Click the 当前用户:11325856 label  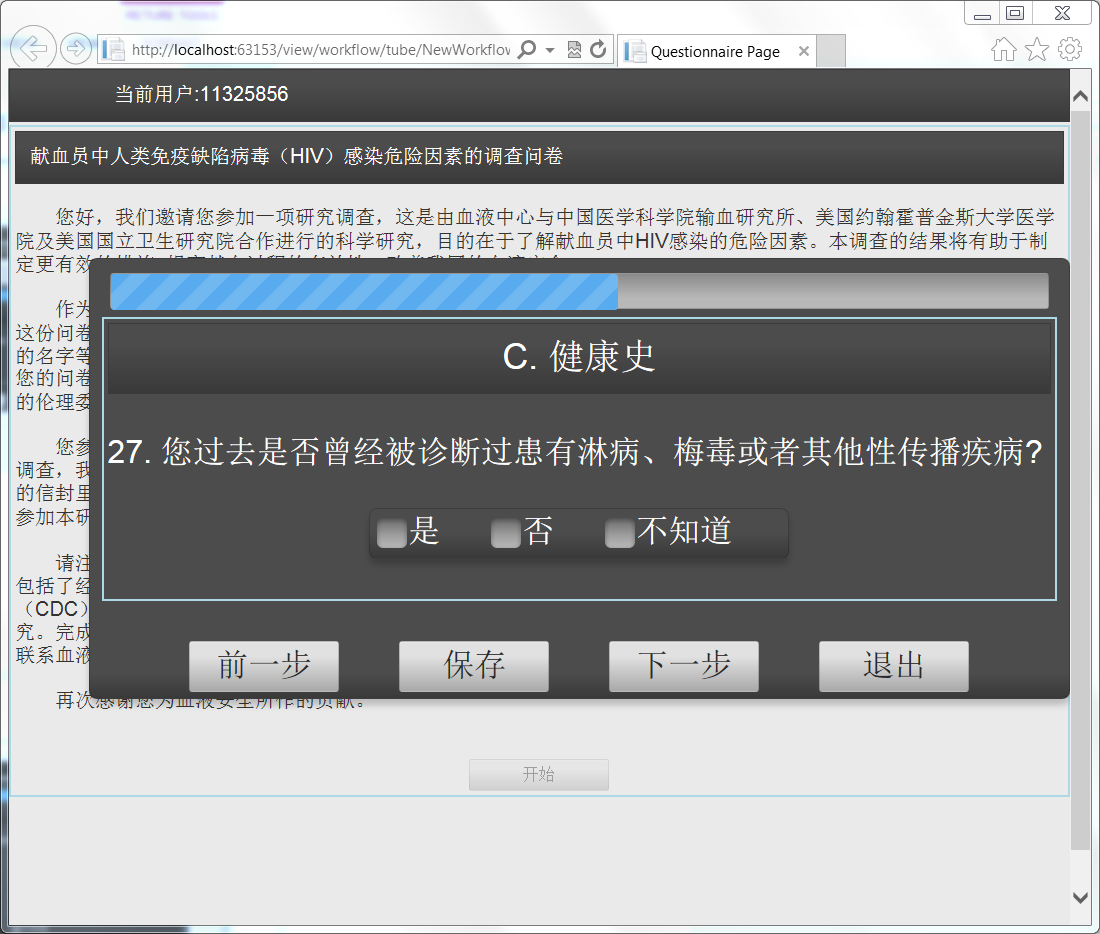201,94
